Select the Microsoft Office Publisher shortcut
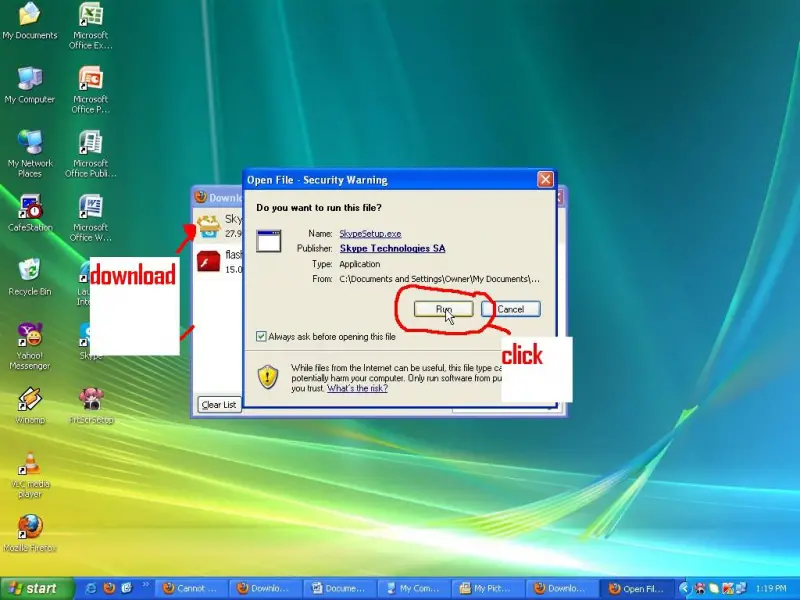Image resolution: width=800 pixels, height=600 pixels. 90,154
